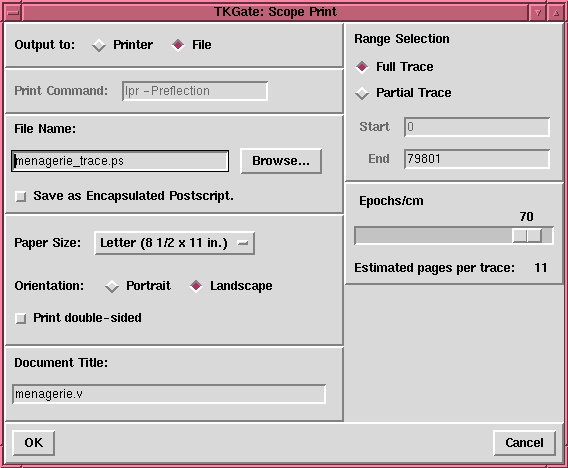Open the window menu icon in title bar
This screenshot has width=568, height=468.
point(13,13)
